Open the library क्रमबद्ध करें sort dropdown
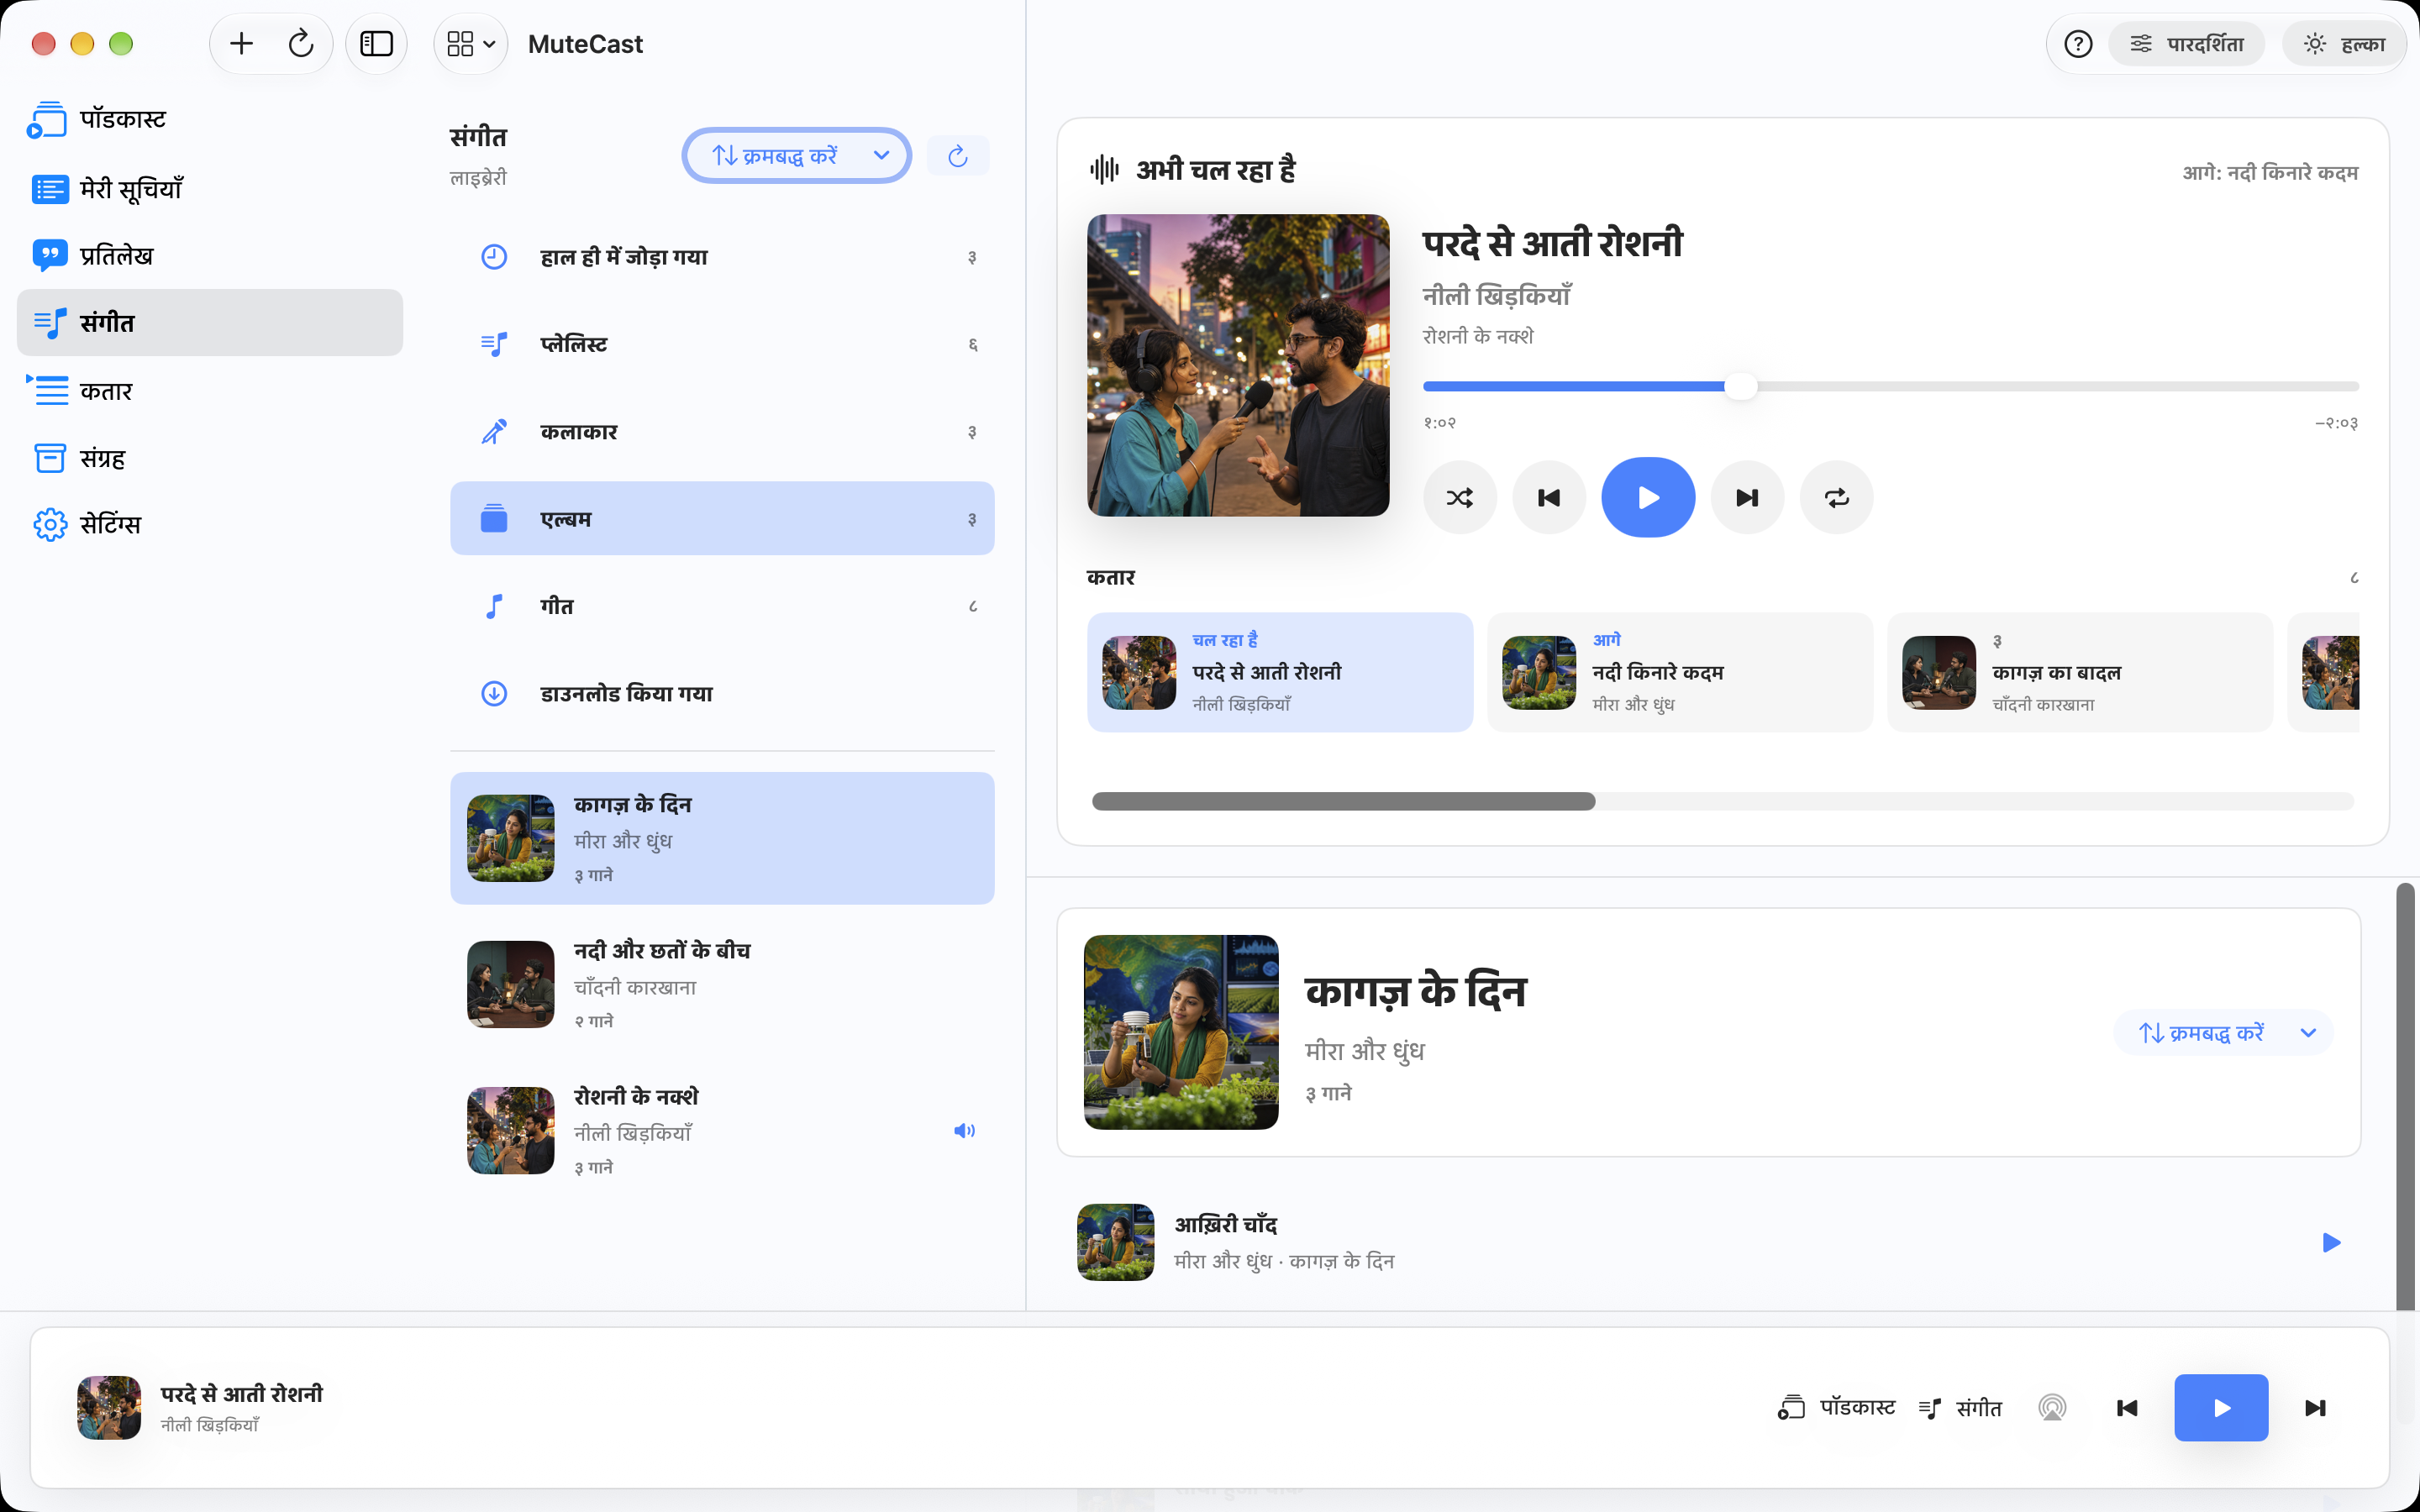This screenshot has width=2420, height=1512. 797,156
